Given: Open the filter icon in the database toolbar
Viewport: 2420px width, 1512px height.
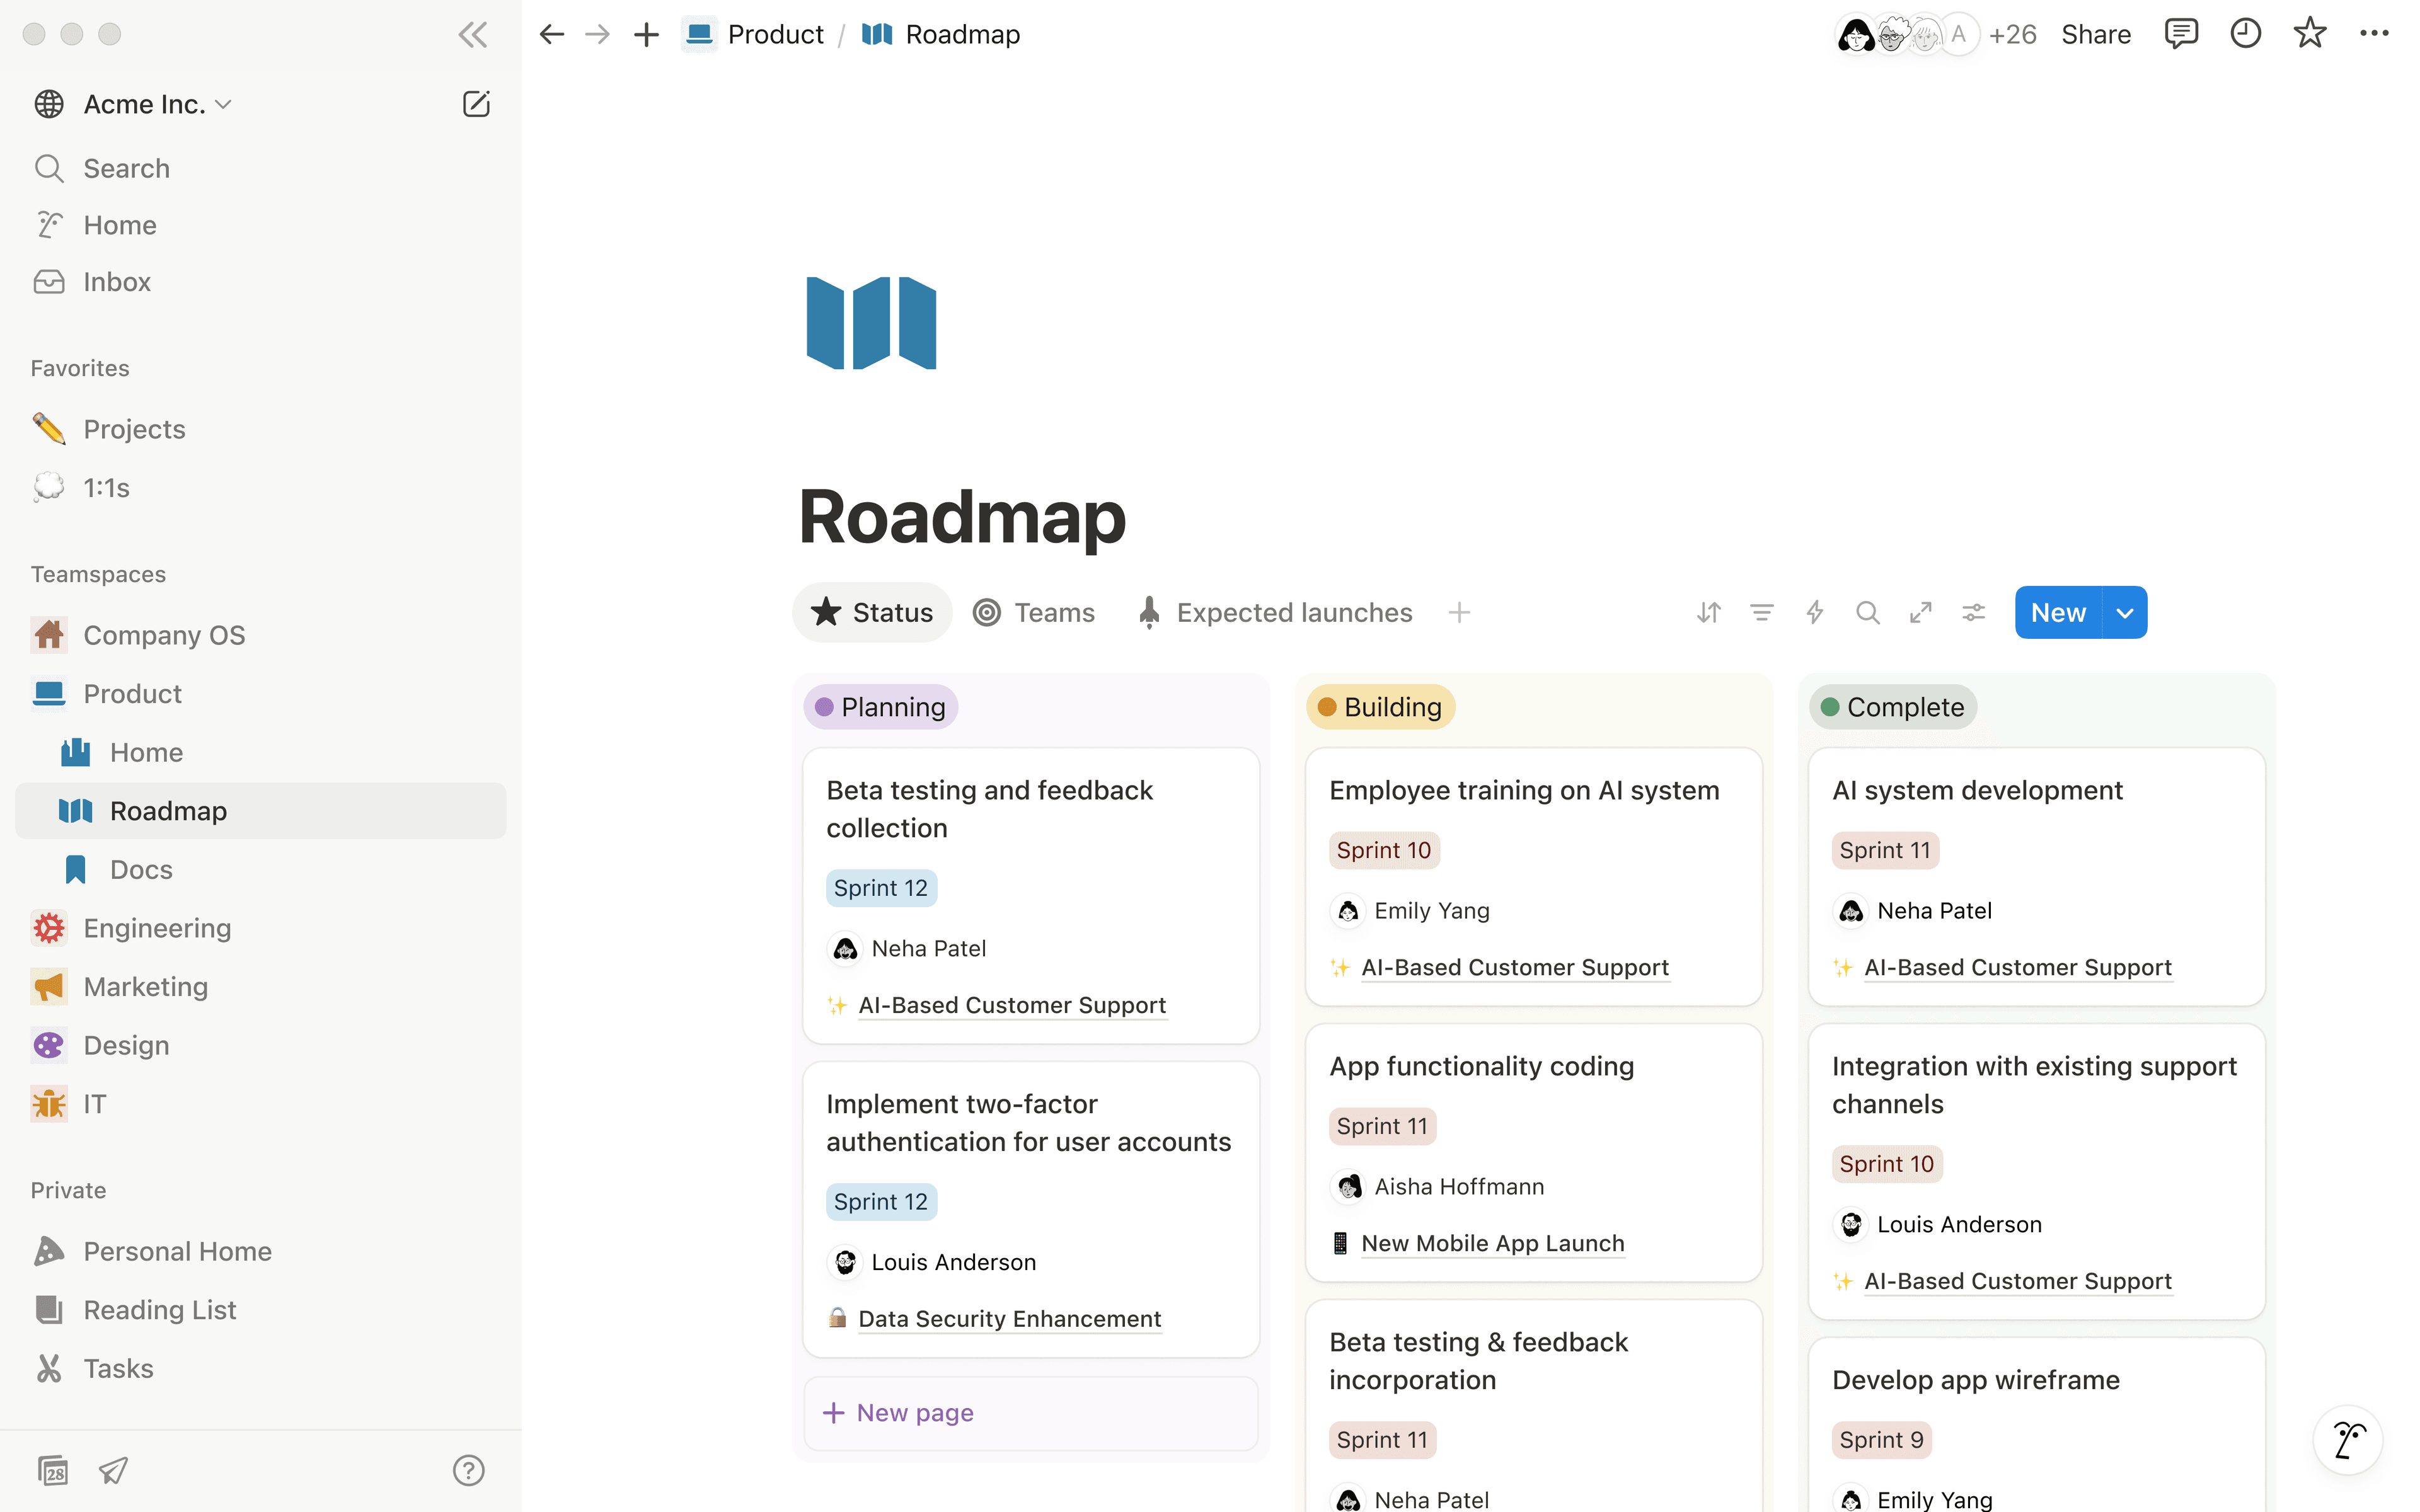Looking at the screenshot, I should coord(1761,612).
